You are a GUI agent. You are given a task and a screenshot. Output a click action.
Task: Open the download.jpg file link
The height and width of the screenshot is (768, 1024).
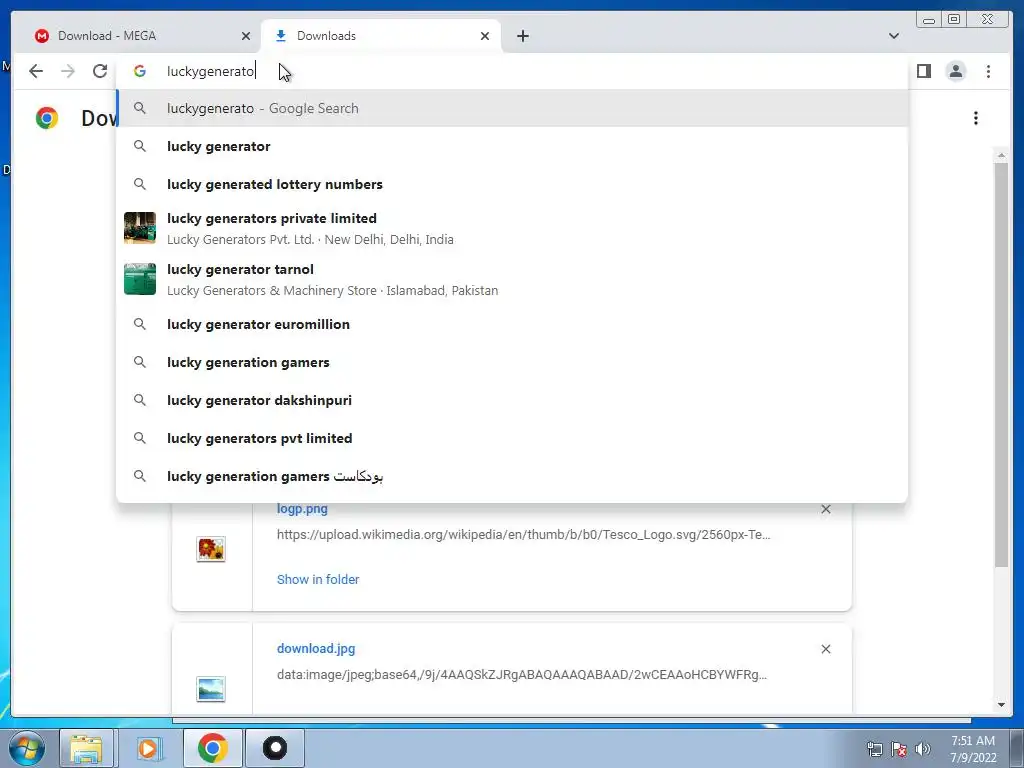coord(316,648)
